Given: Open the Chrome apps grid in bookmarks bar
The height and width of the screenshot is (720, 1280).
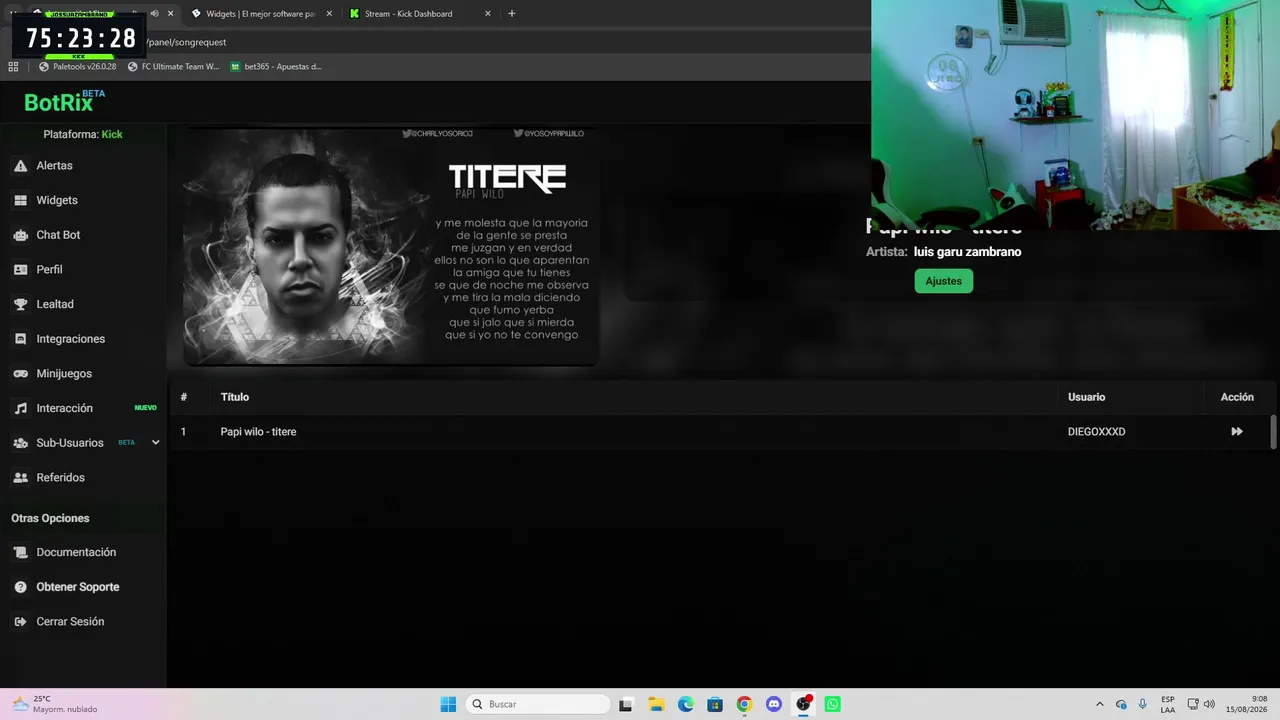Looking at the screenshot, I should 13,67.
